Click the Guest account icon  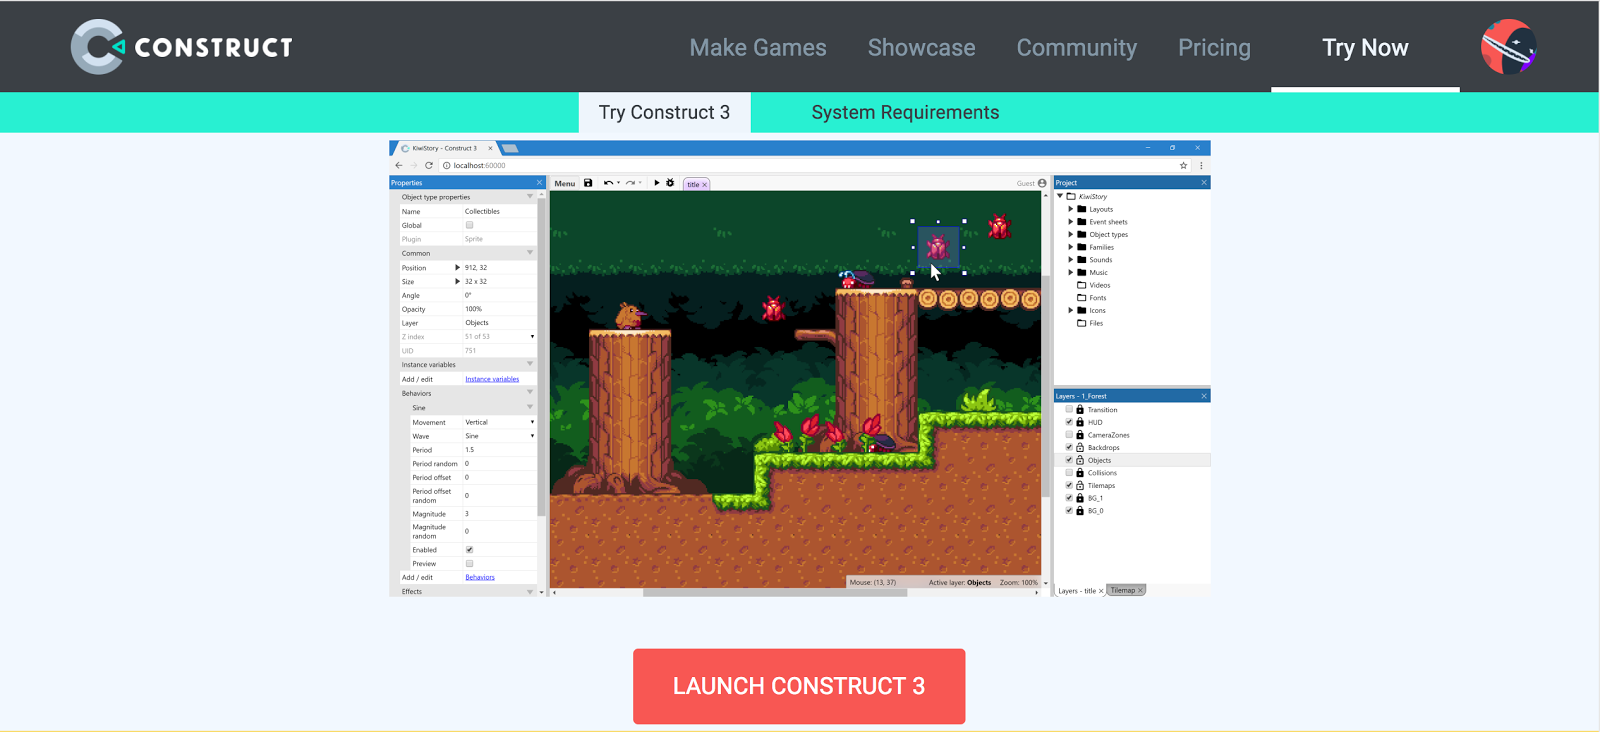(x=1042, y=183)
